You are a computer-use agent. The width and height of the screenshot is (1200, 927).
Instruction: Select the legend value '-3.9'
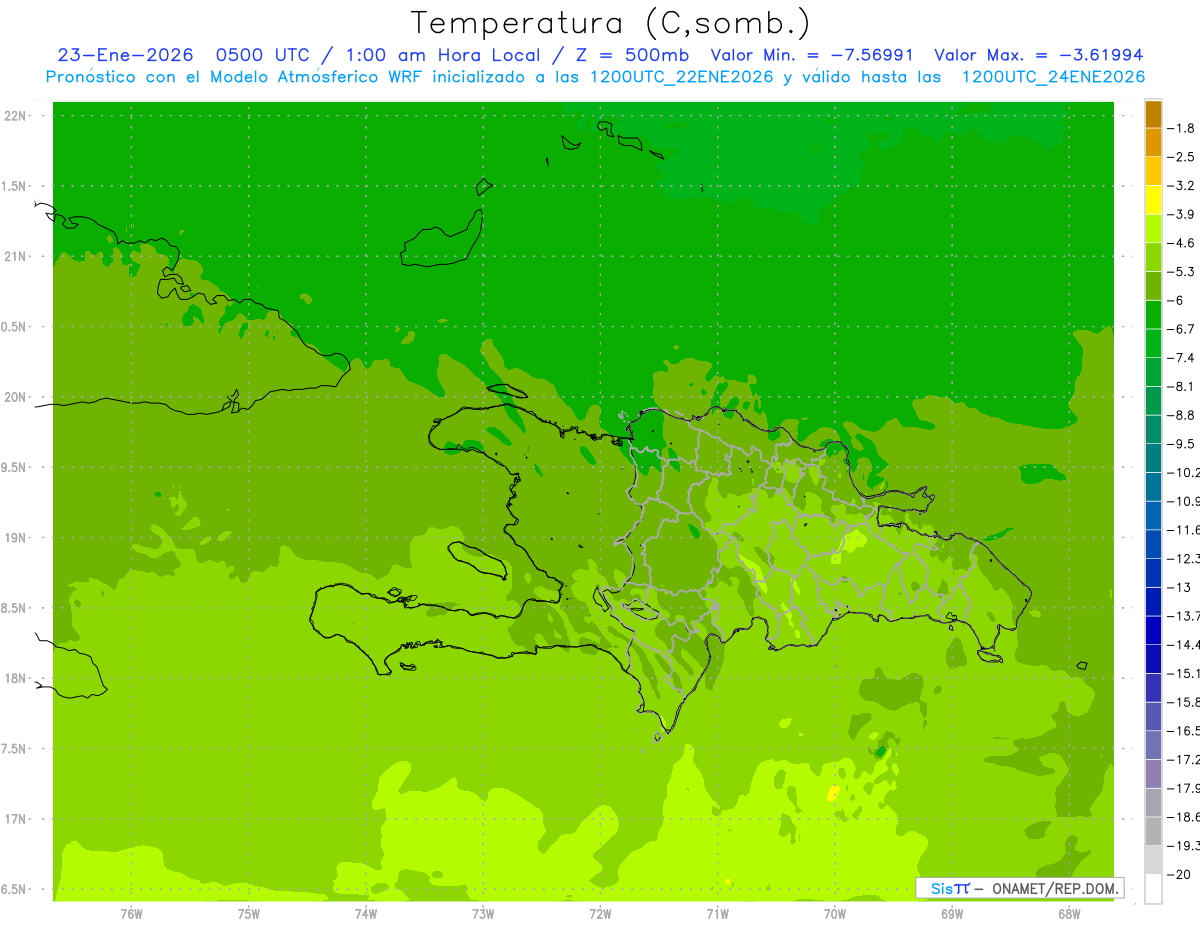[x=1181, y=214]
